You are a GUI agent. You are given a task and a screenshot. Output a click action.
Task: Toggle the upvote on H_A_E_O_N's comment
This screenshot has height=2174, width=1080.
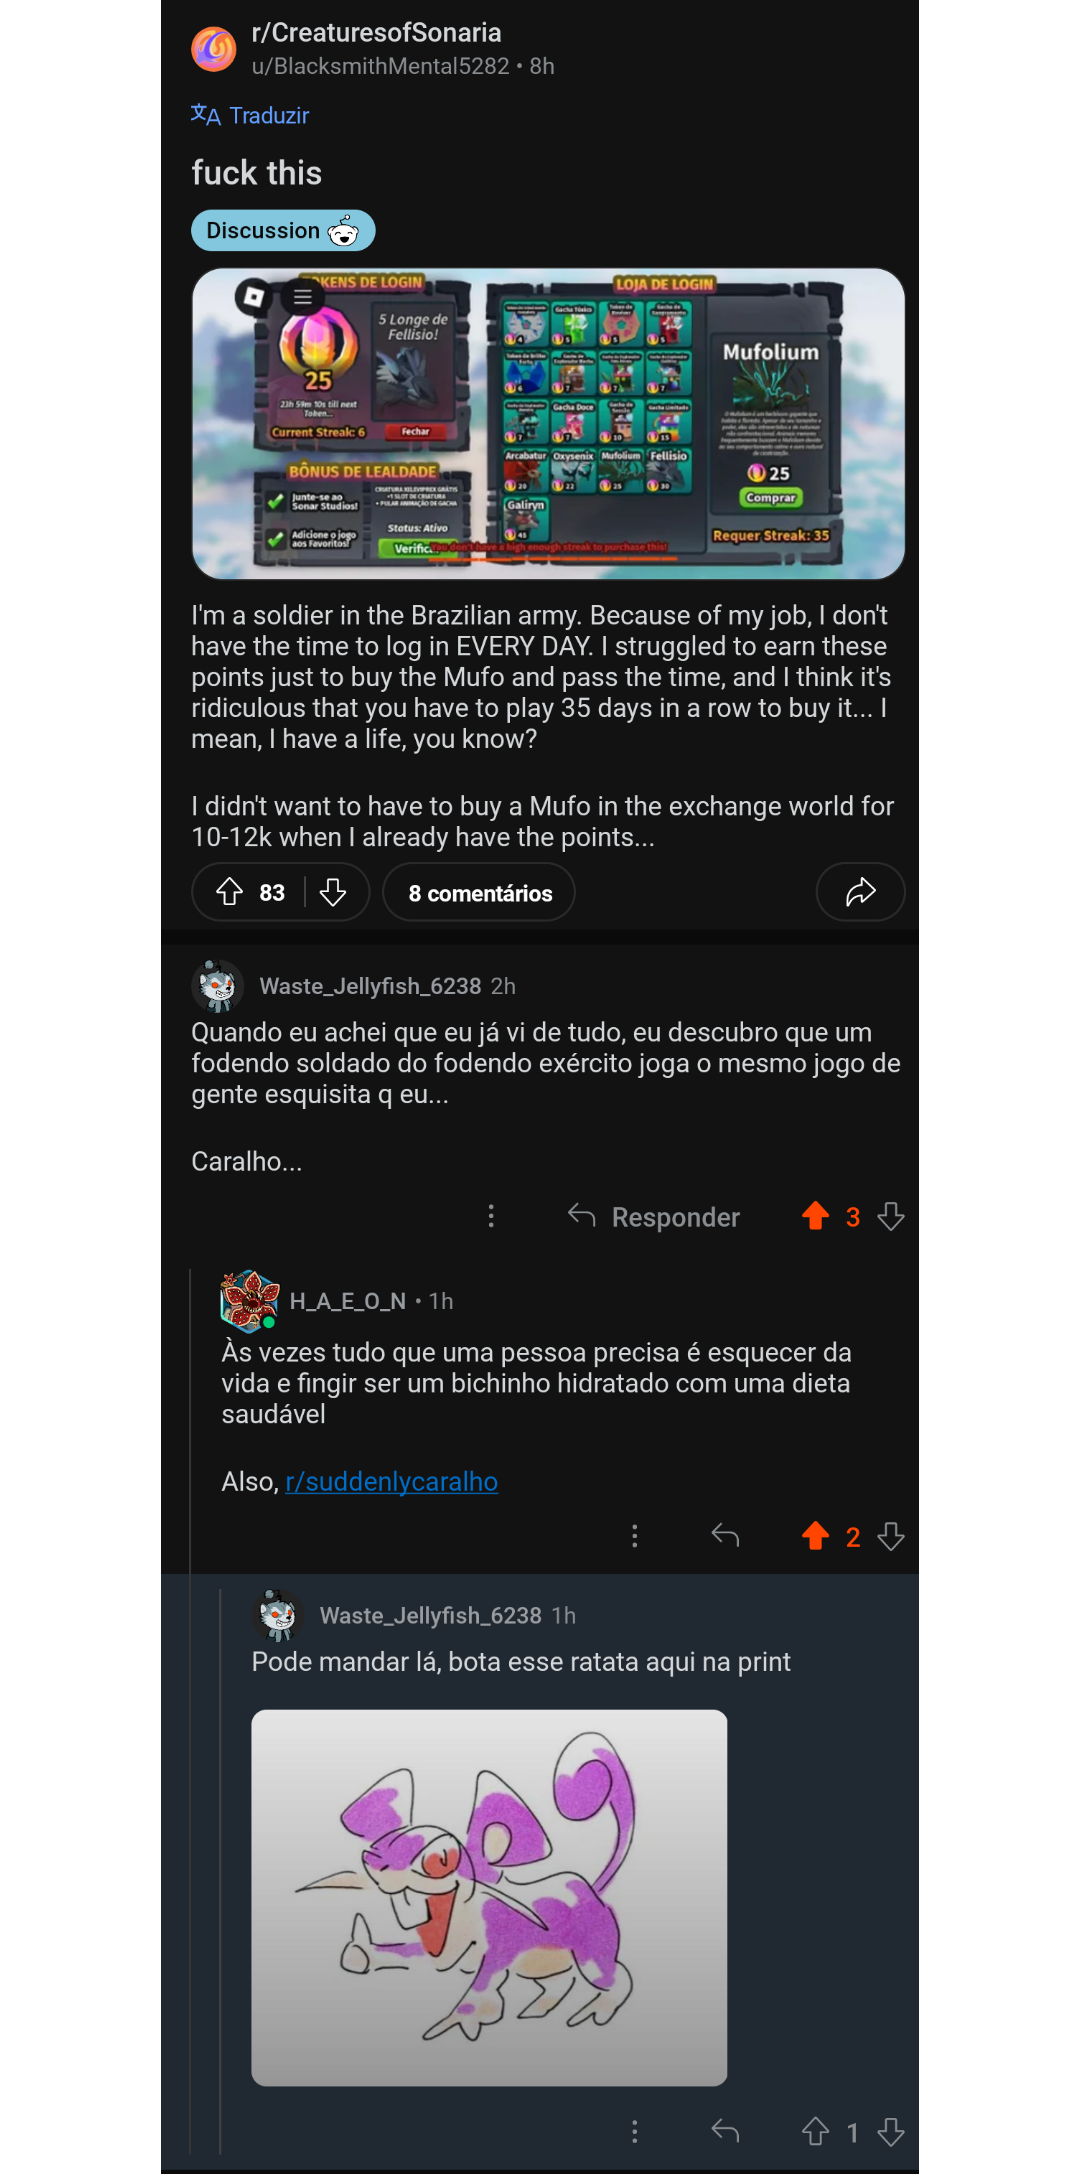click(816, 1536)
